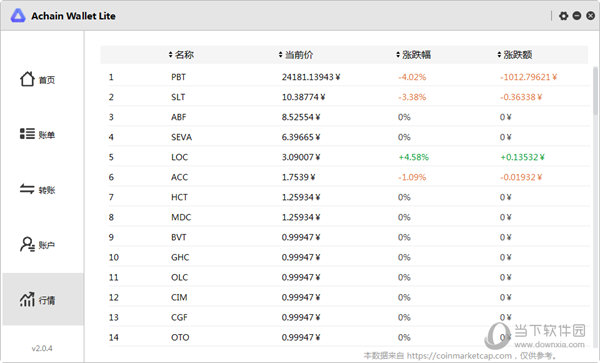Click the +4.58% change for LOC
600x363 pixels.
click(414, 157)
